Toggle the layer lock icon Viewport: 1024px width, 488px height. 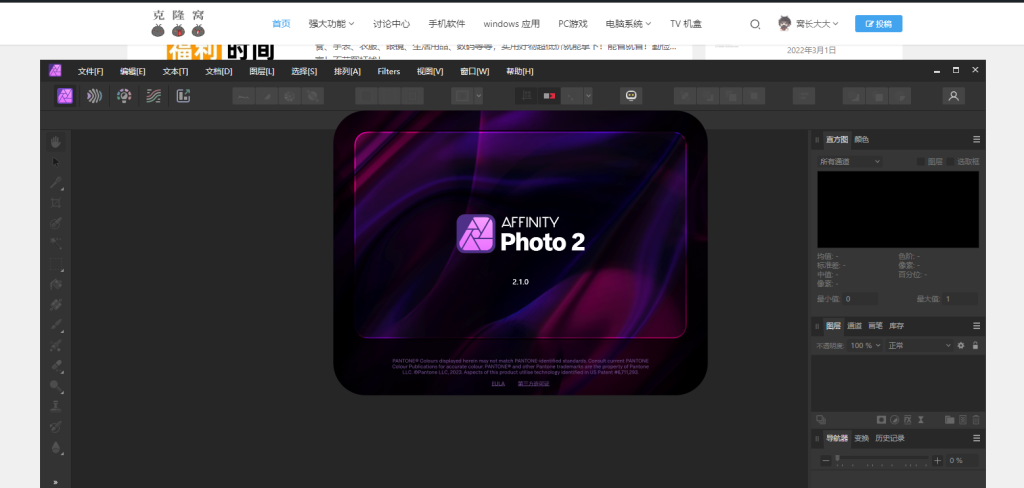pos(975,345)
